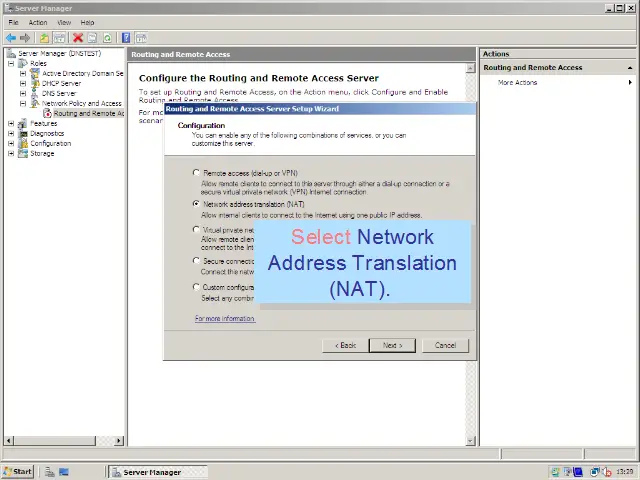The width and height of the screenshot is (640, 480).
Task: Click Next in the setup wizard
Action: click(392, 345)
